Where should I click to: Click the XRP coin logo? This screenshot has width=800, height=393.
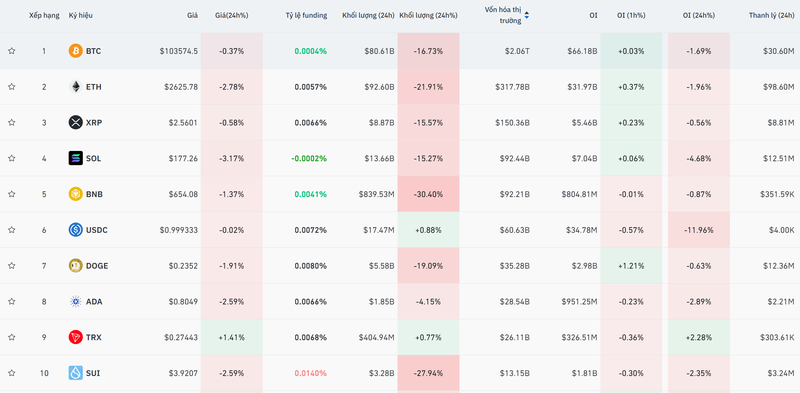coord(76,122)
